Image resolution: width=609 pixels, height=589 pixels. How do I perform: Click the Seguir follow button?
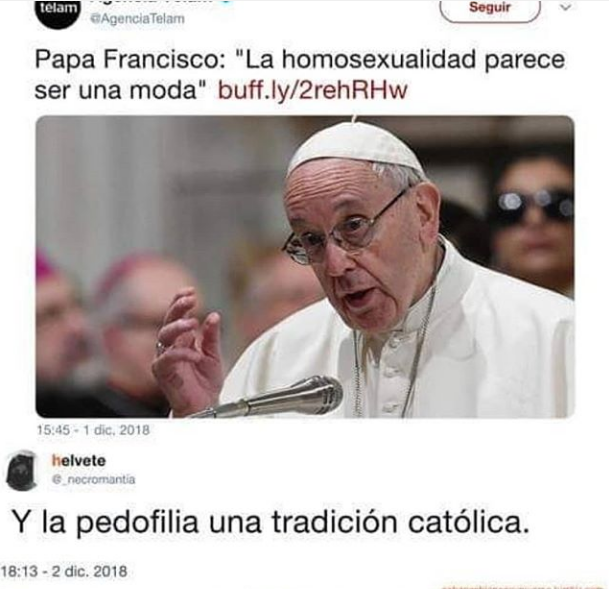[x=490, y=10]
